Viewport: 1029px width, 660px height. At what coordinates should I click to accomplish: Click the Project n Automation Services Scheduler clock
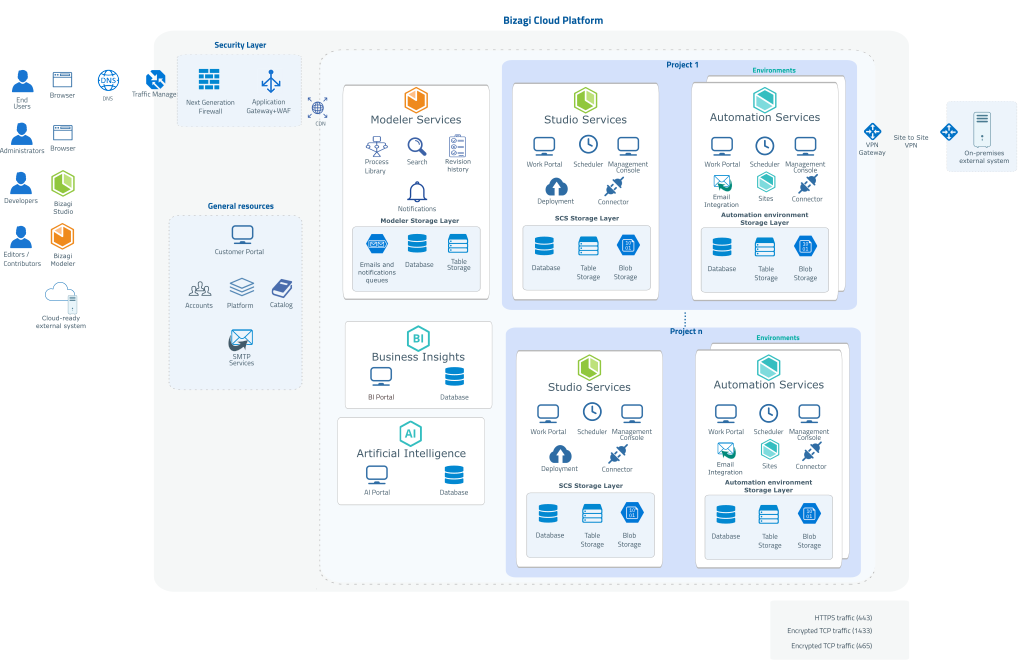pos(768,413)
